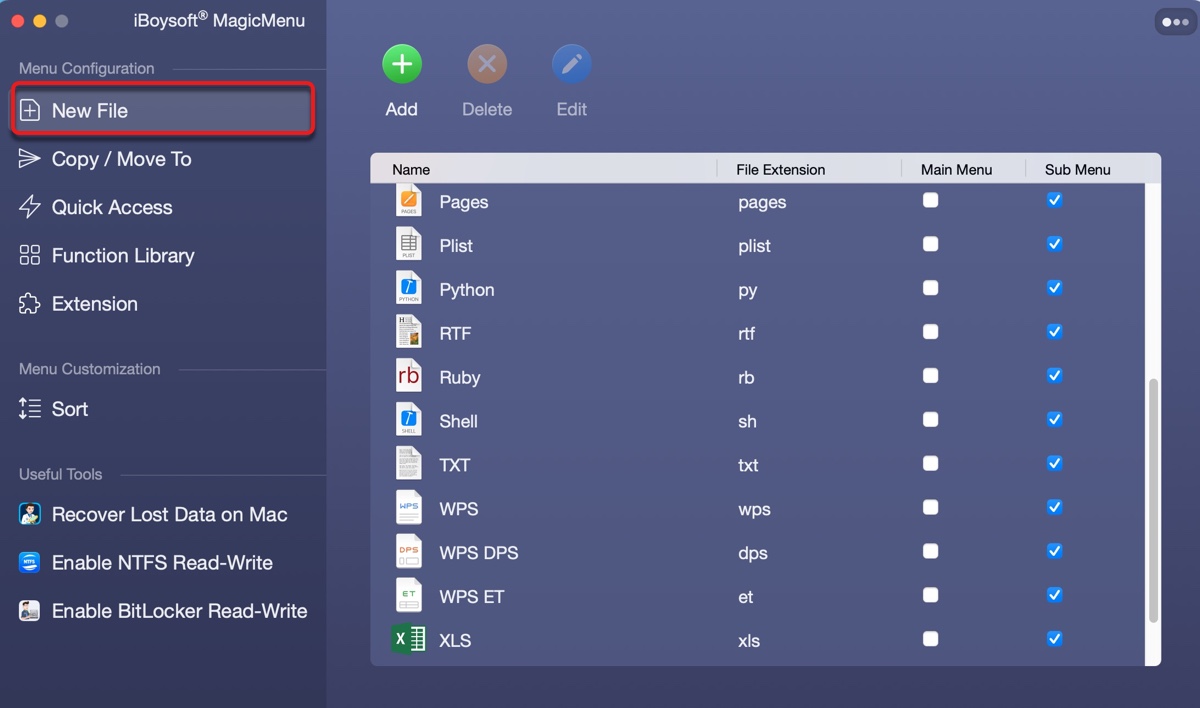Disable Sub Menu checkbox for WPS ET

click(x=1054, y=596)
